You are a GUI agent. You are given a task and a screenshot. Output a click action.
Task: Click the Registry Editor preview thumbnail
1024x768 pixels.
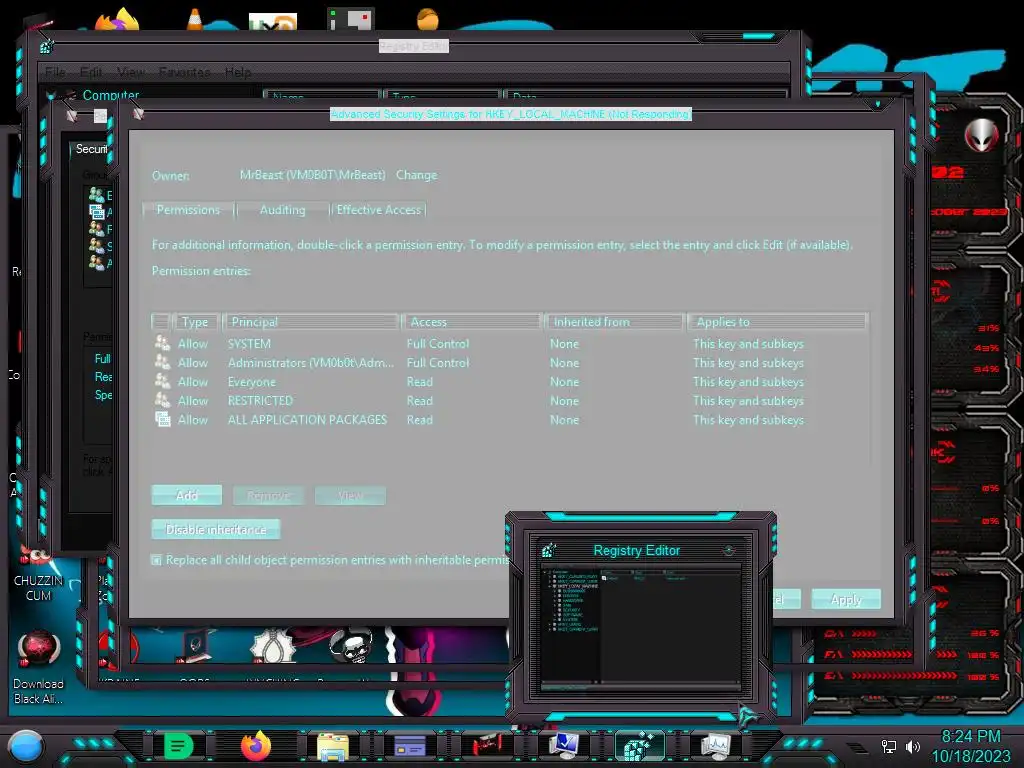coord(641,629)
